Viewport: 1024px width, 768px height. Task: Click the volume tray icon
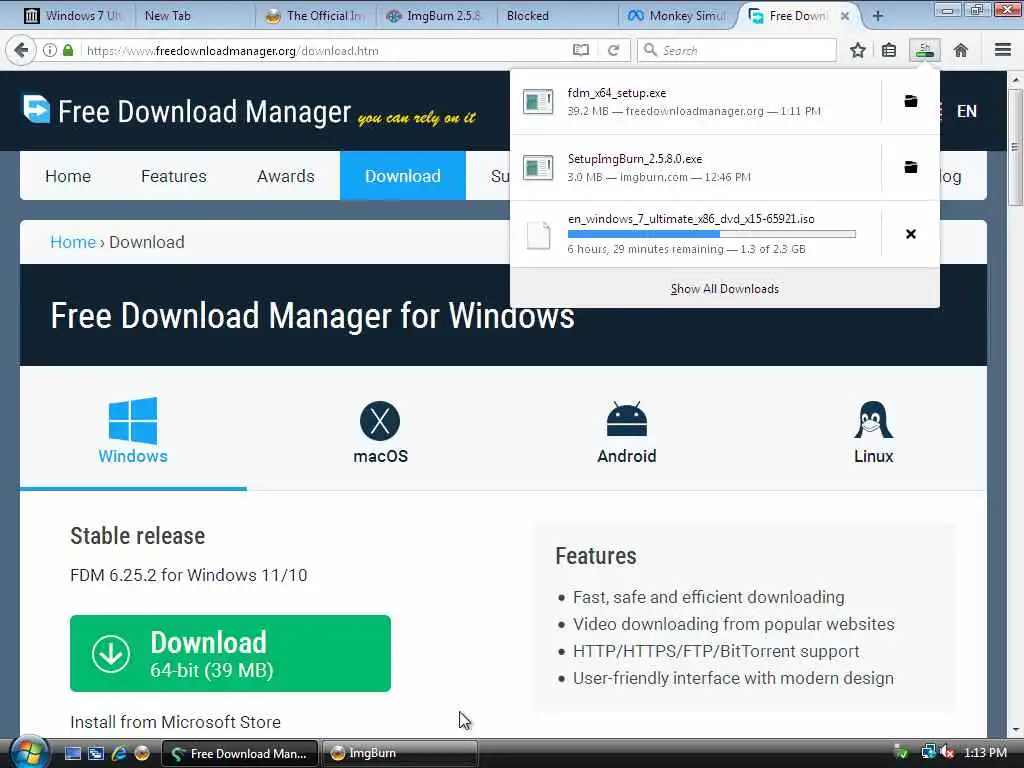(x=947, y=753)
